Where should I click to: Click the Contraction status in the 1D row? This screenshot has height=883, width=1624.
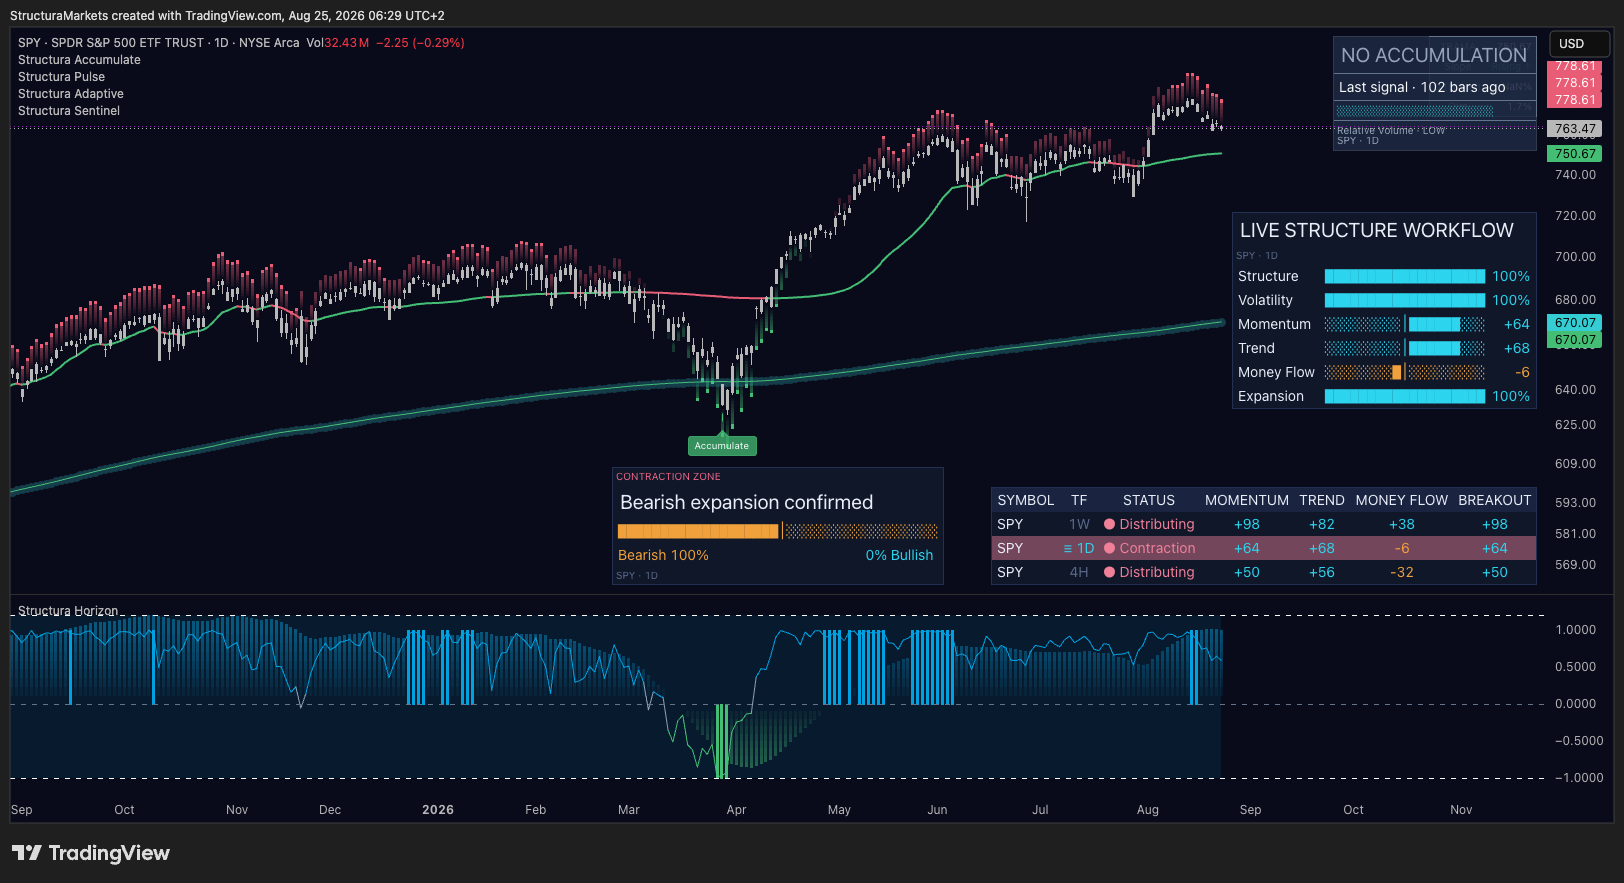1157,548
